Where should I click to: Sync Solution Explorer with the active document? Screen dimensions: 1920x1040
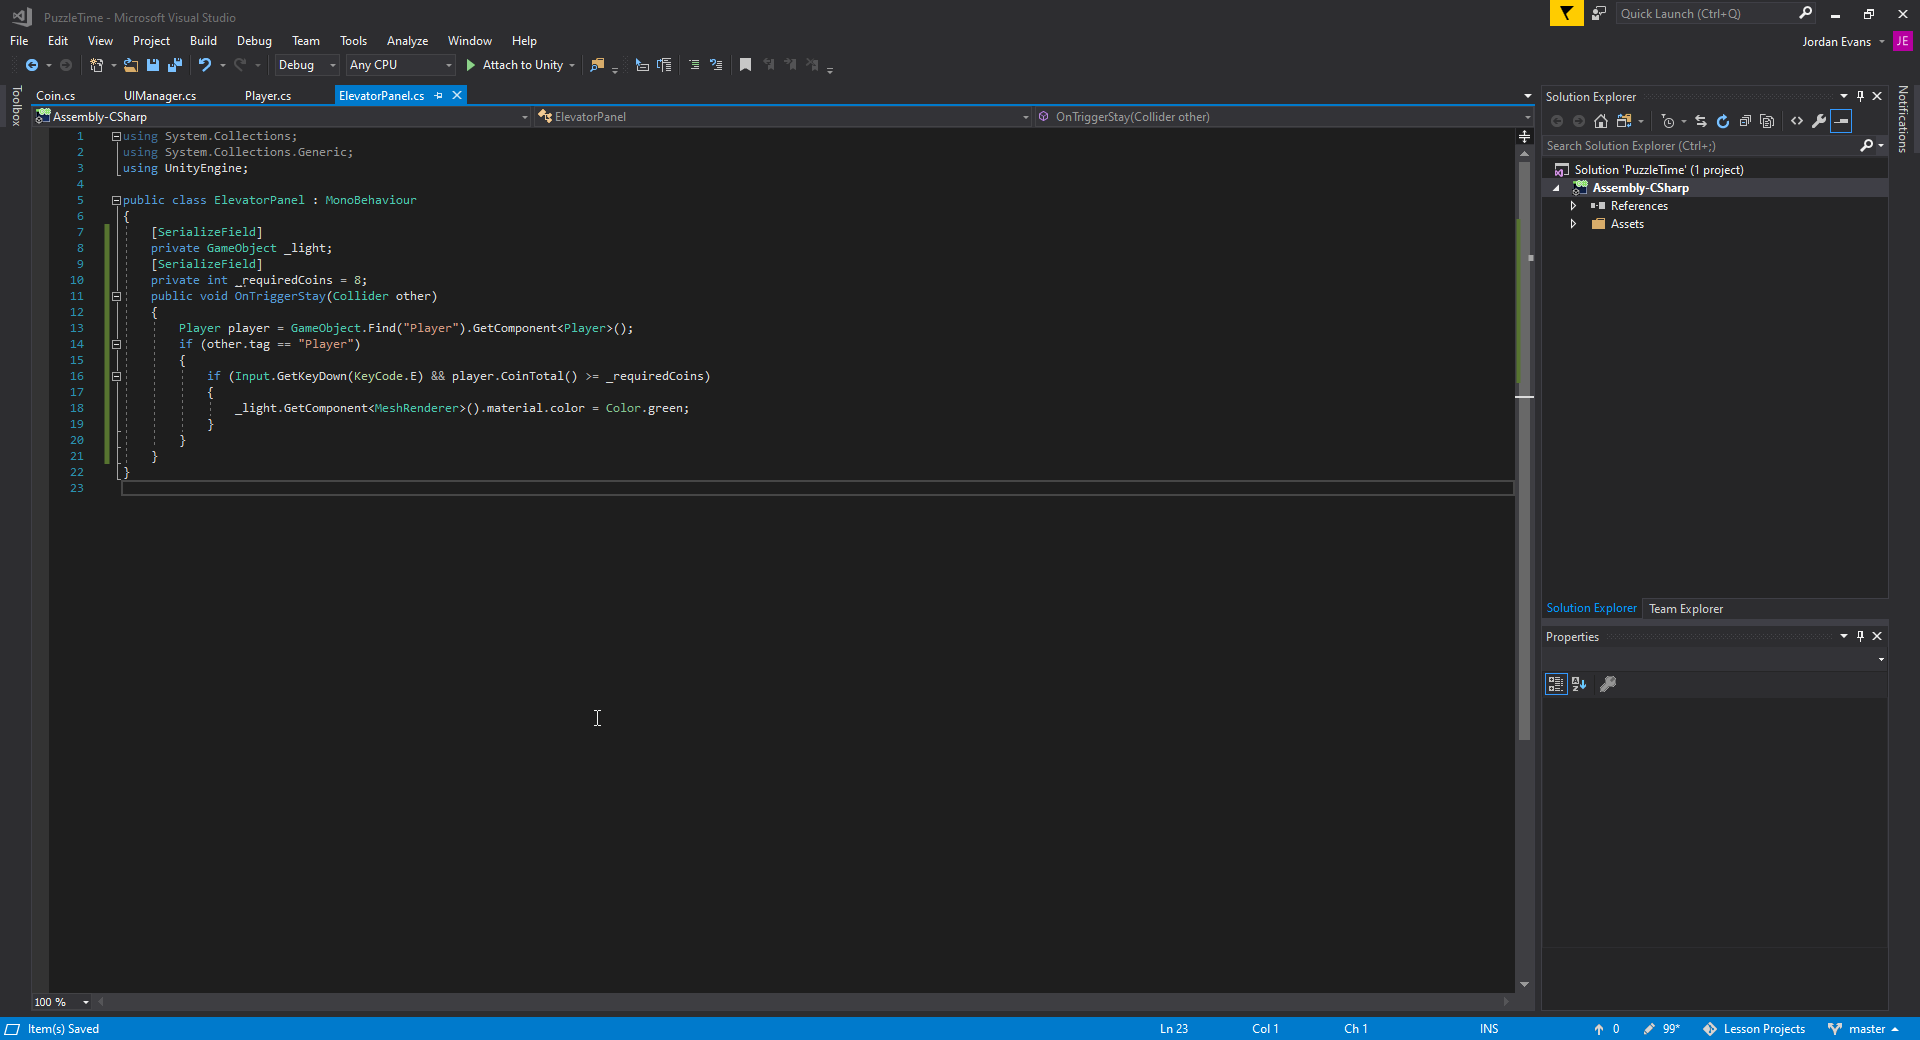point(1701,121)
